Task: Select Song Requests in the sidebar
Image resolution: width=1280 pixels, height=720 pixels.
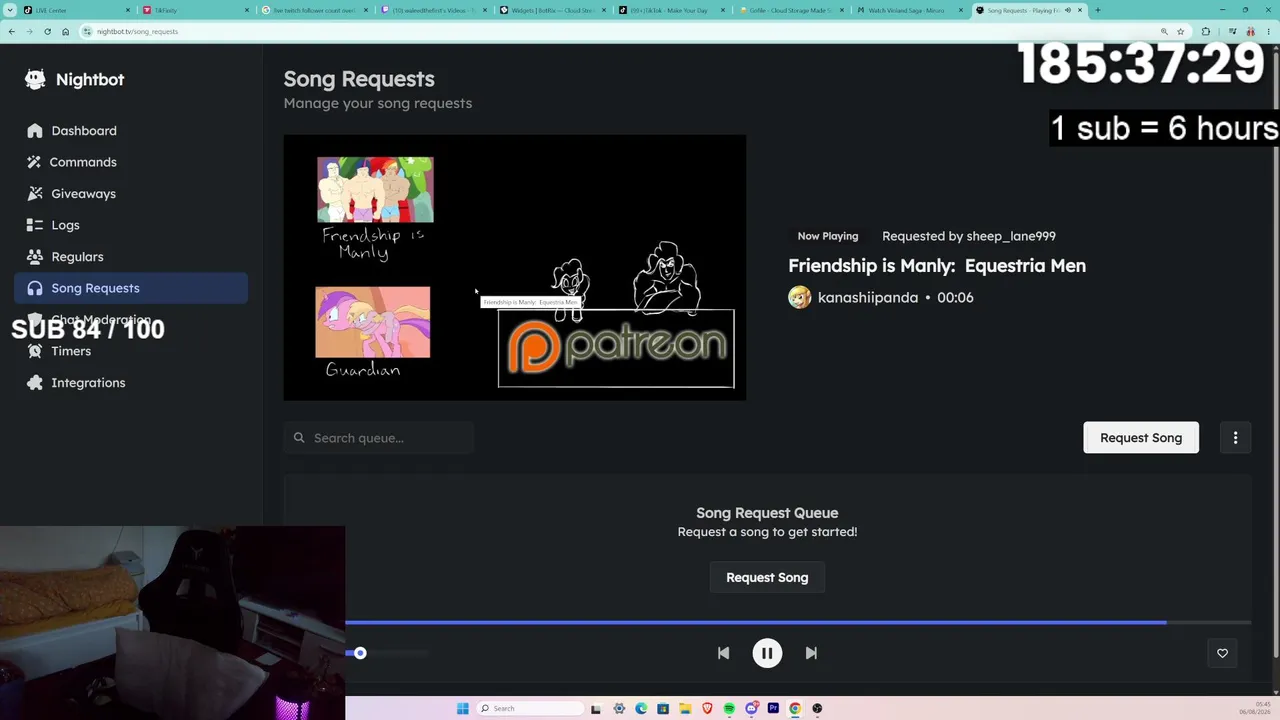Action: pos(131,288)
